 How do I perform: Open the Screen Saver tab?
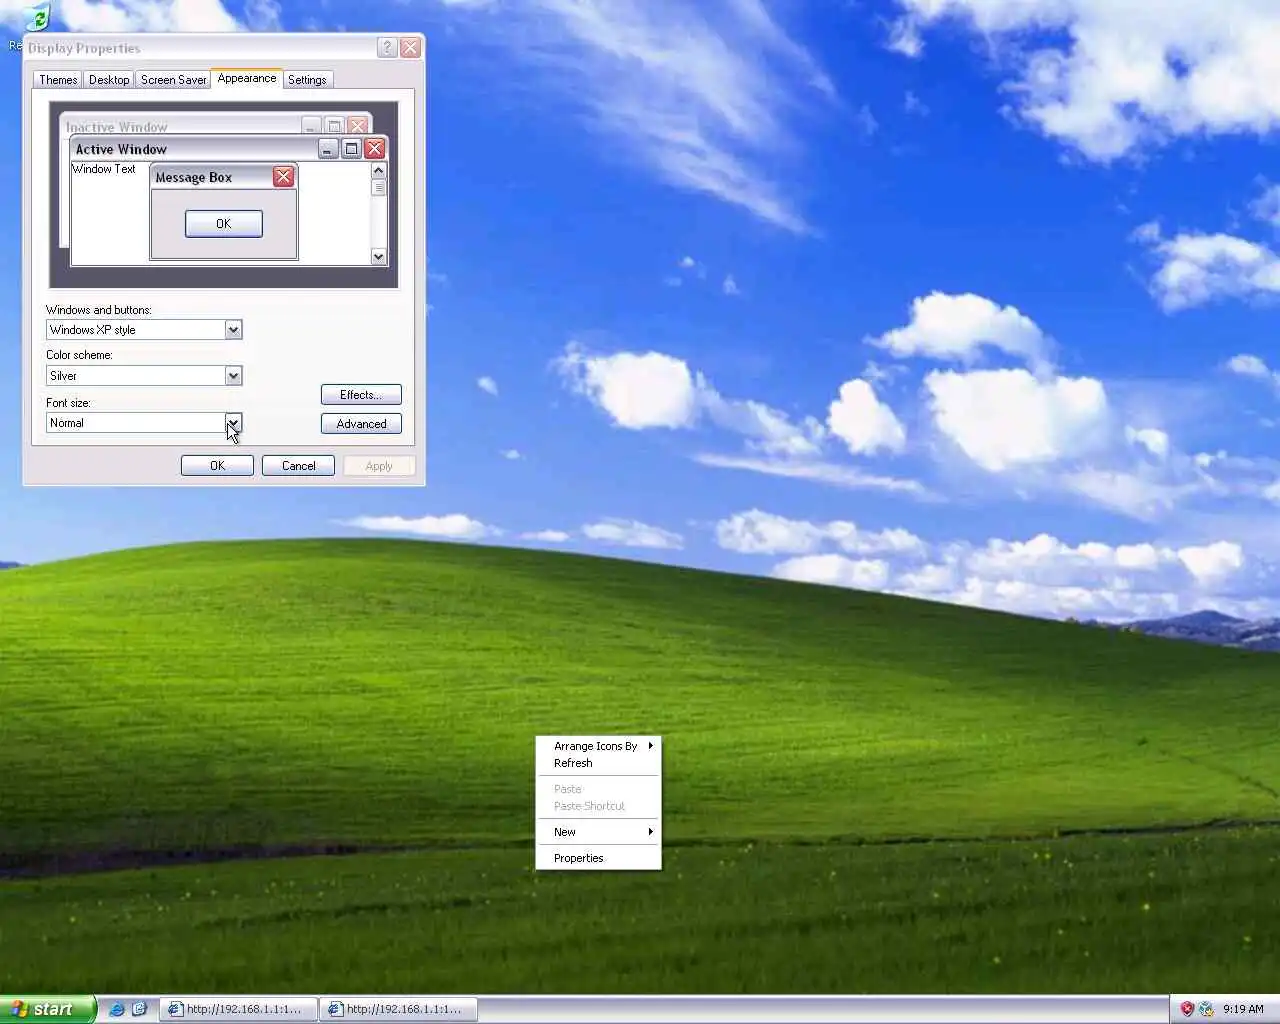(x=173, y=80)
